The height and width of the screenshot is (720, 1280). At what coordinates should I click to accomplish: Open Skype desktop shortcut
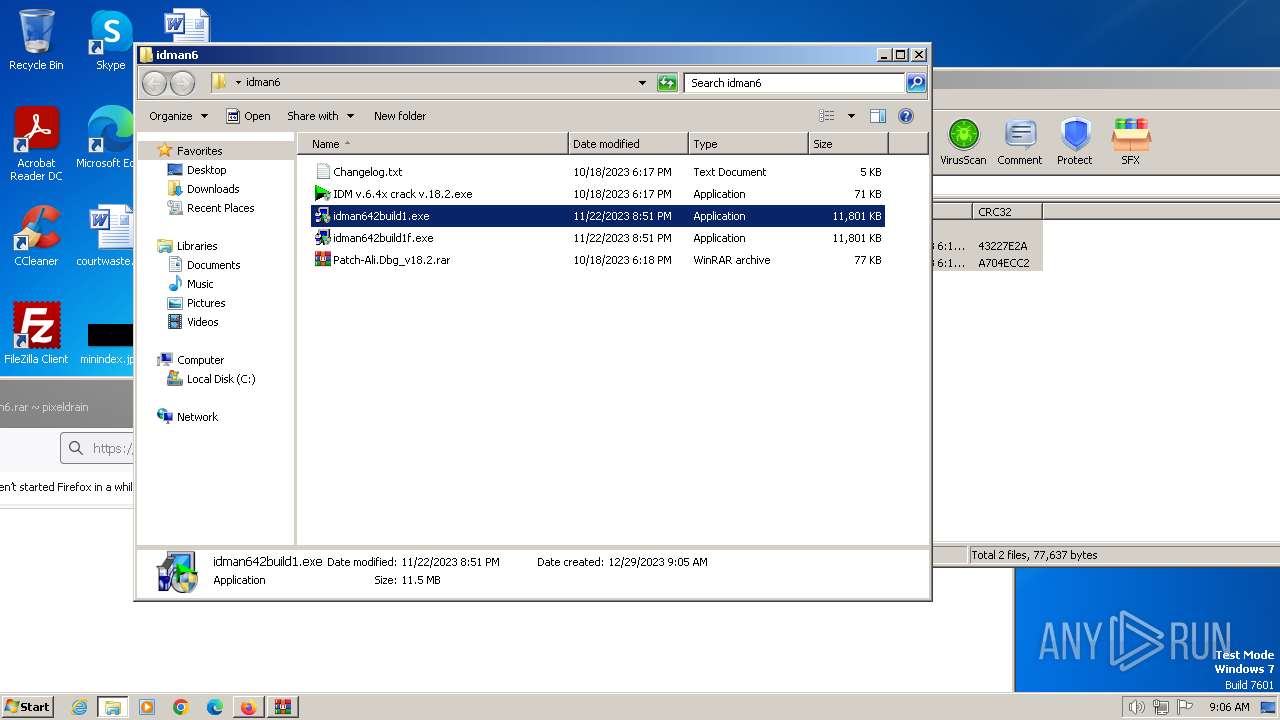pyautogui.click(x=110, y=40)
